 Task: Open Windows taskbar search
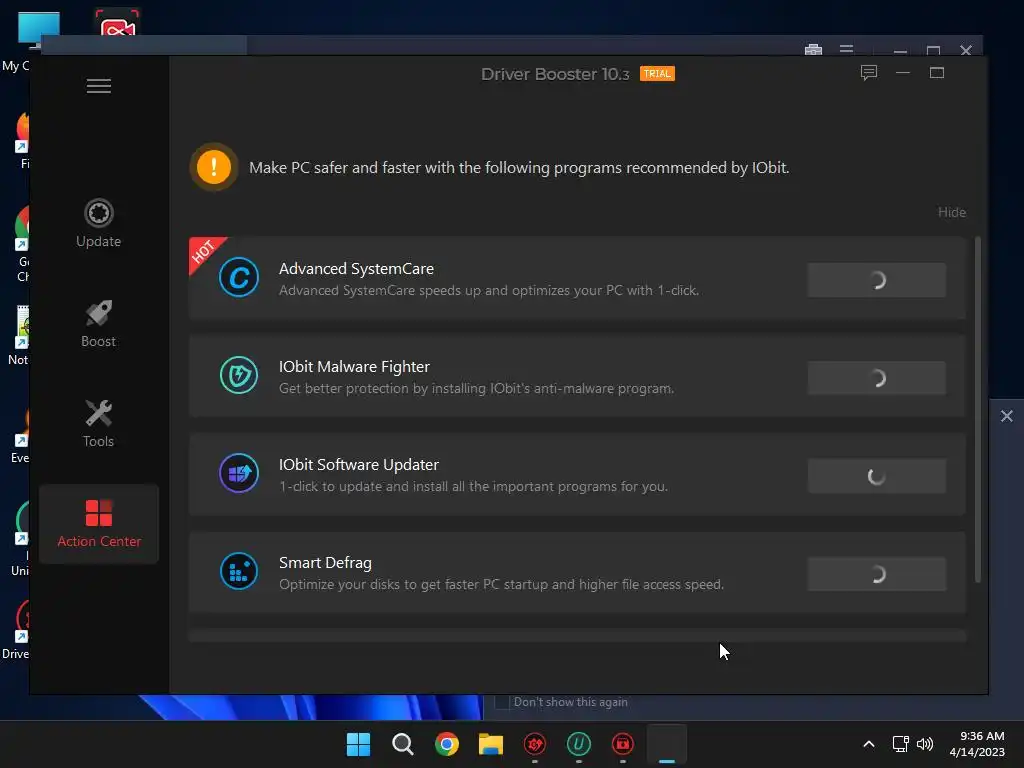click(x=402, y=744)
